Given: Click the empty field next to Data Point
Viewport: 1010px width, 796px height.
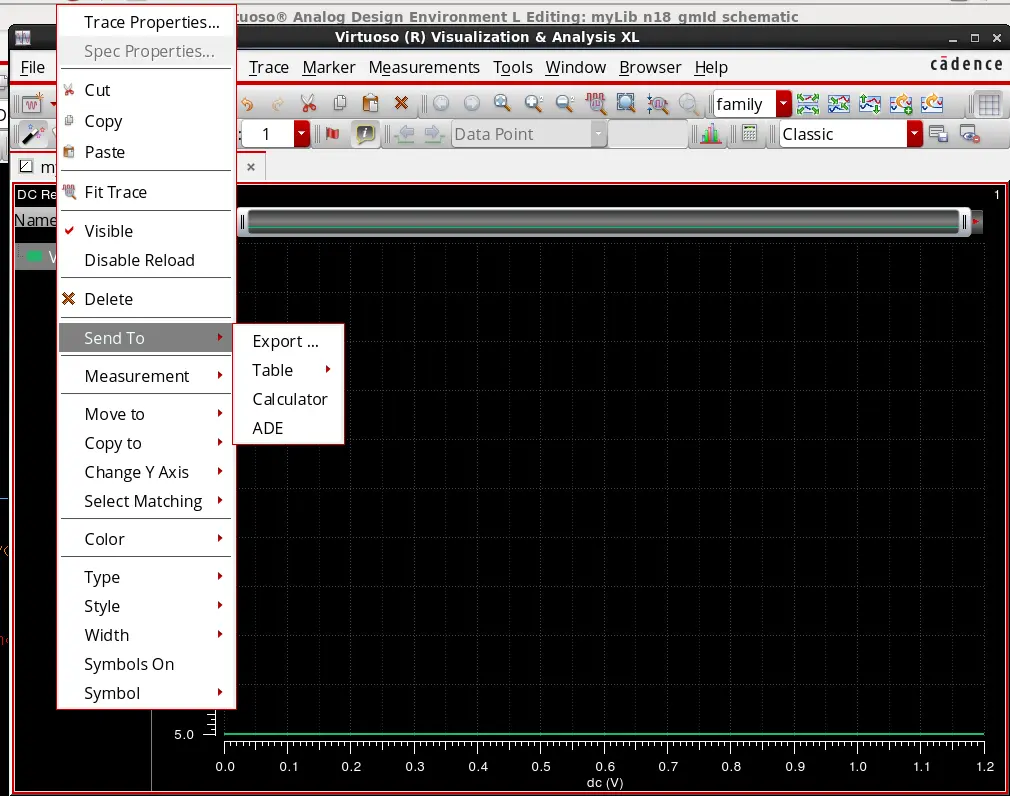Looking at the screenshot, I should [648, 134].
